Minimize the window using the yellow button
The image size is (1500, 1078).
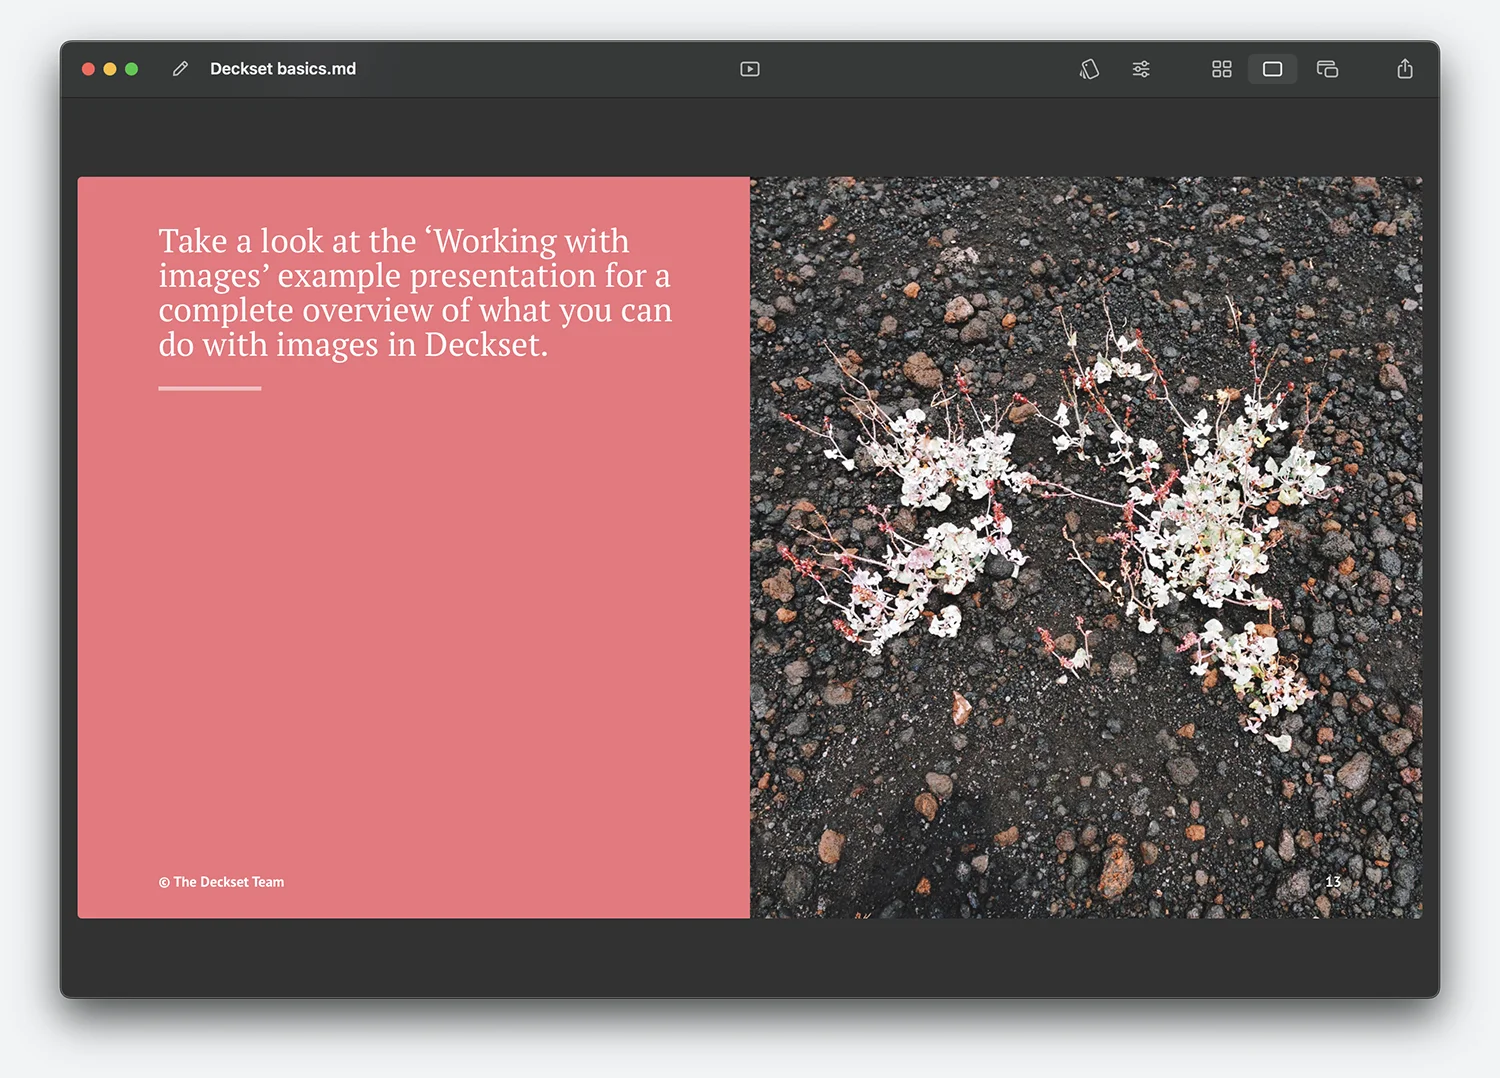(x=110, y=69)
